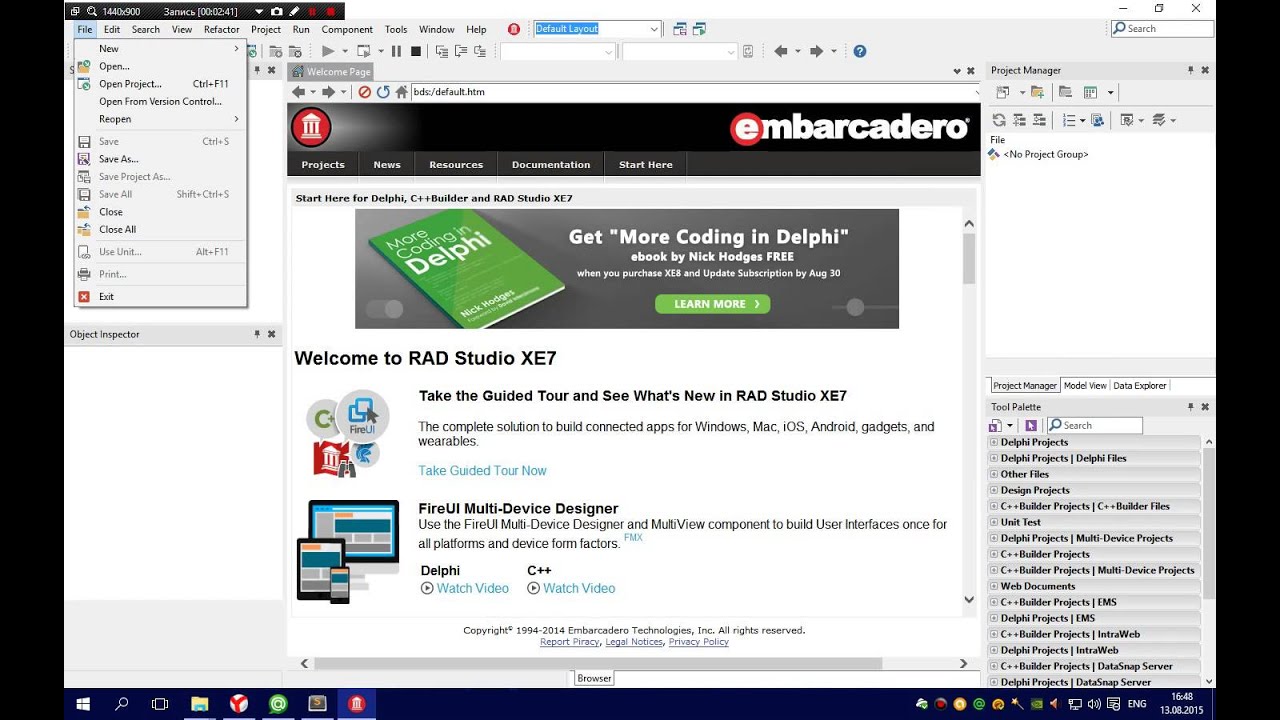Open the Refactor menu
This screenshot has height=720, width=1280.
[221, 29]
